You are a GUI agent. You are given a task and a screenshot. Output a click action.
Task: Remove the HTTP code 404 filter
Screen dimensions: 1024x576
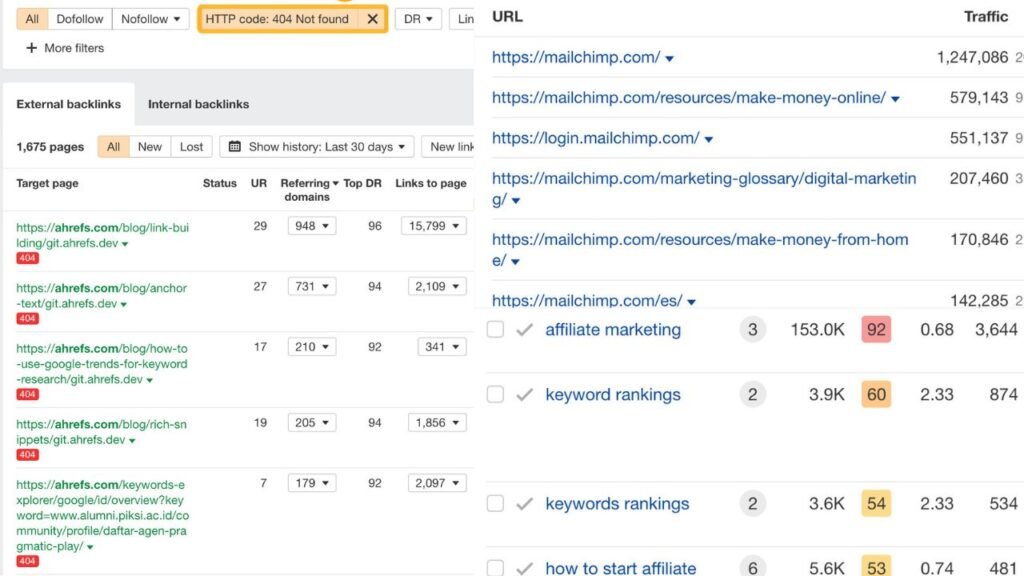(x=372, y=19)
